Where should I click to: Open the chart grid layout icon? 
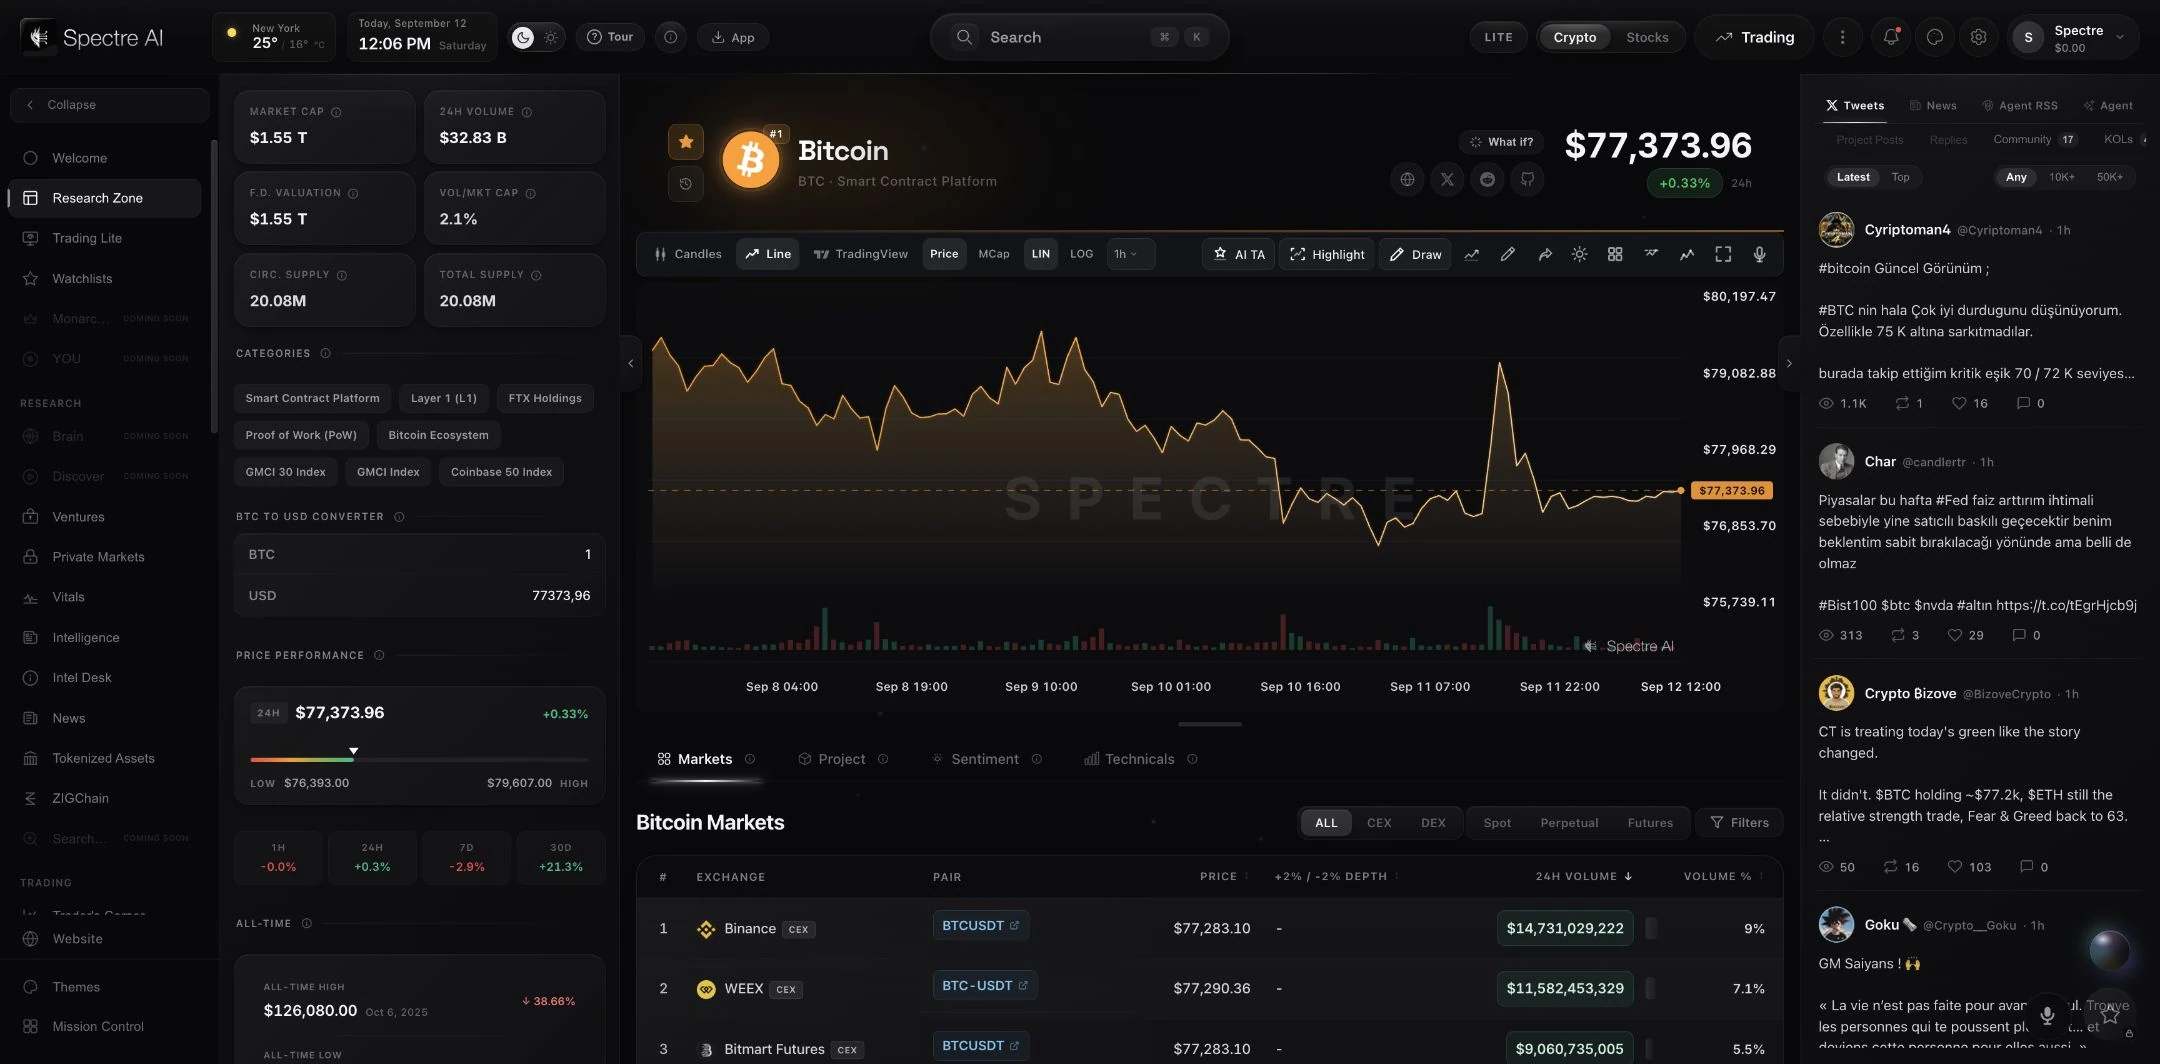click(x=1615, y=254)
